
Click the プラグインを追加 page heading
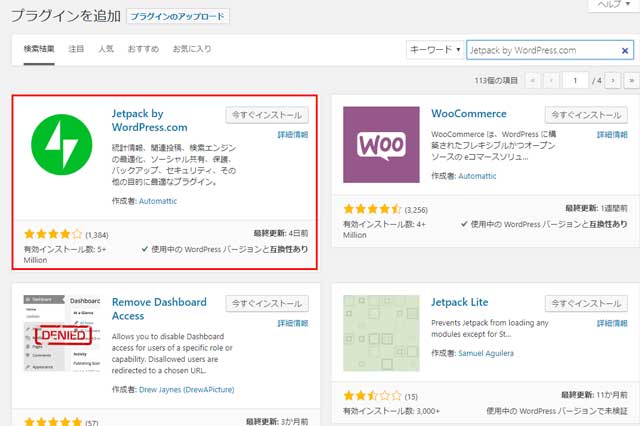click(65, 16)
